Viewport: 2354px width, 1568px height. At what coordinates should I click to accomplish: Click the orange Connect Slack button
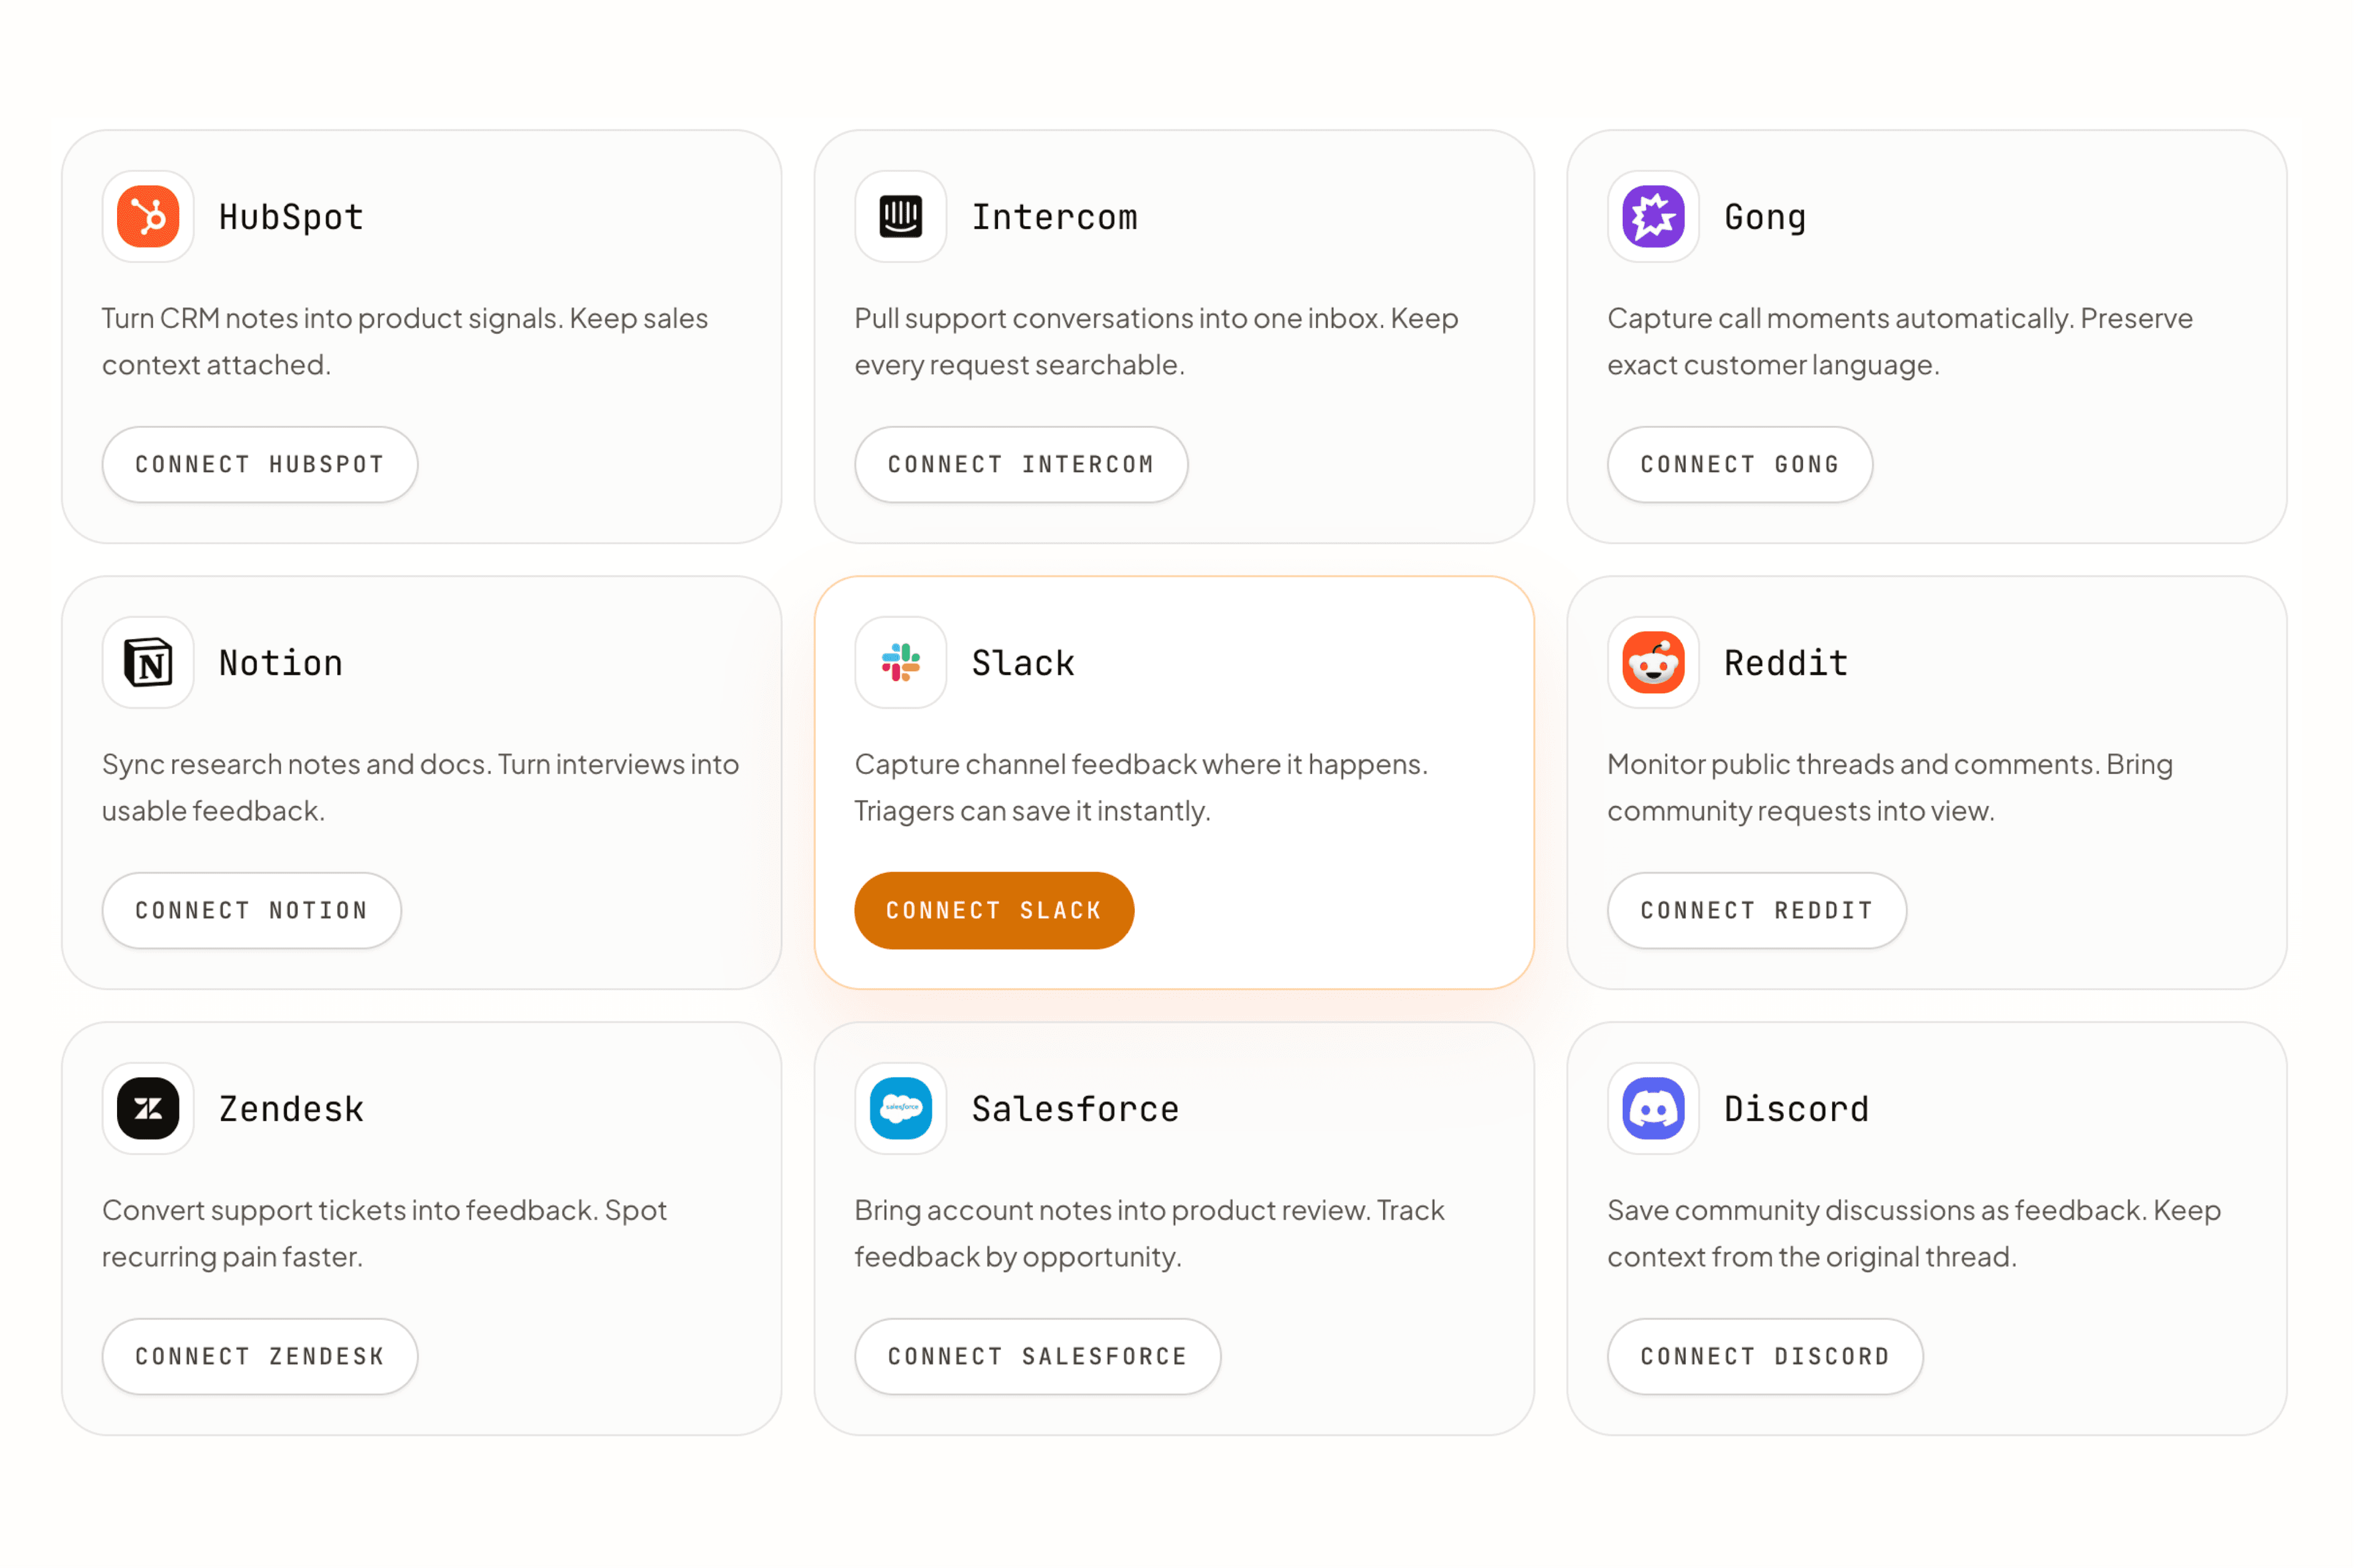[994, 910]
